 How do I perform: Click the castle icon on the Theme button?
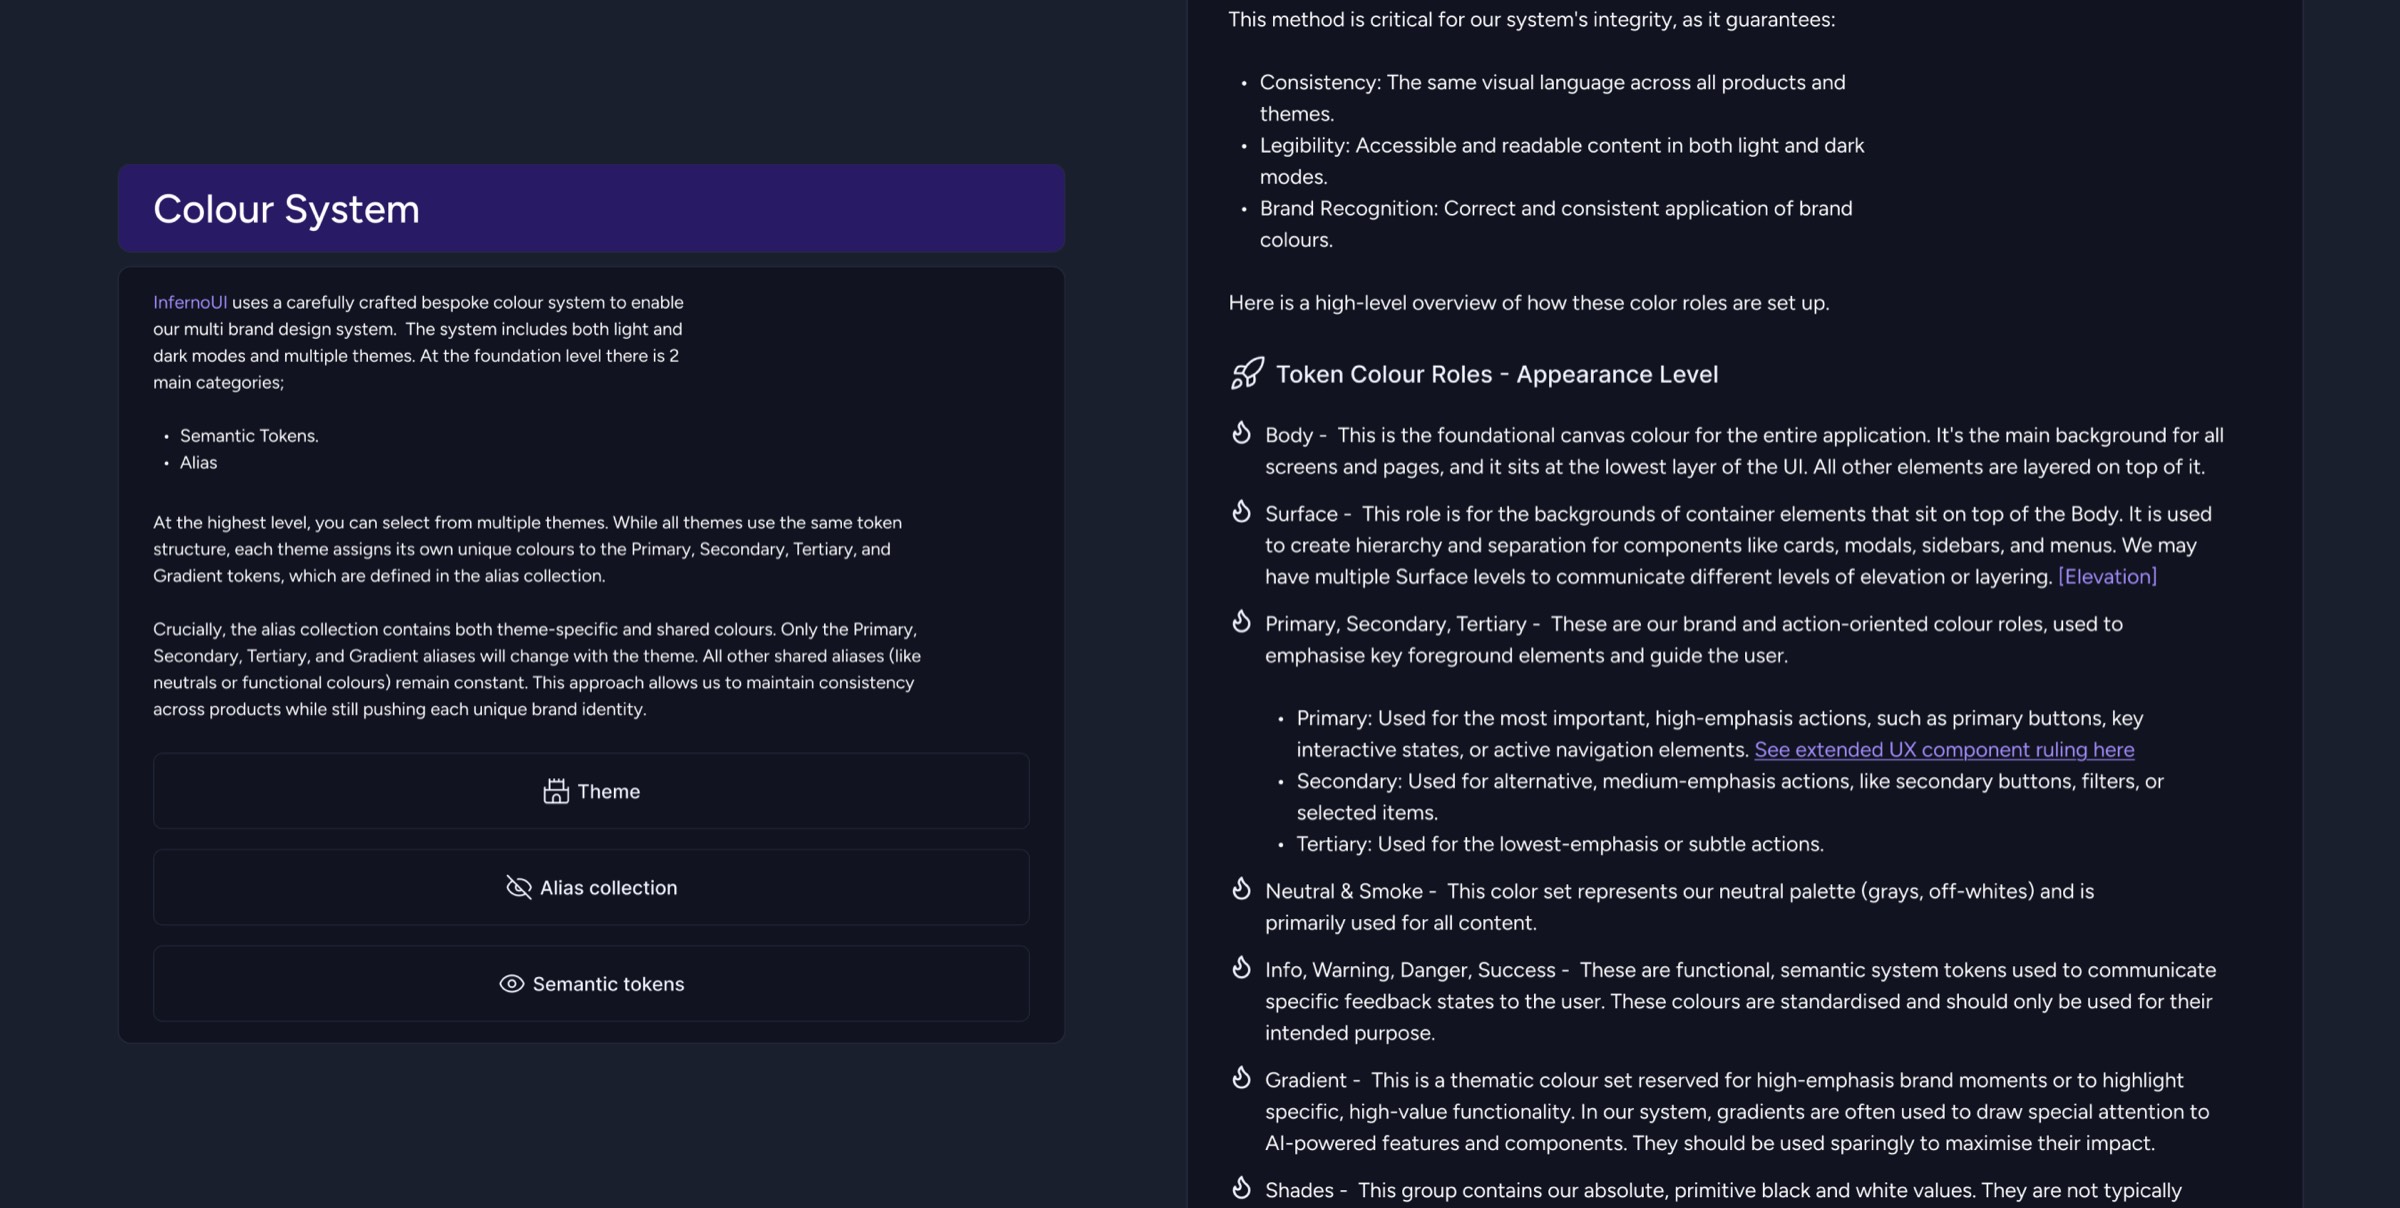click(x=556, y=791)
